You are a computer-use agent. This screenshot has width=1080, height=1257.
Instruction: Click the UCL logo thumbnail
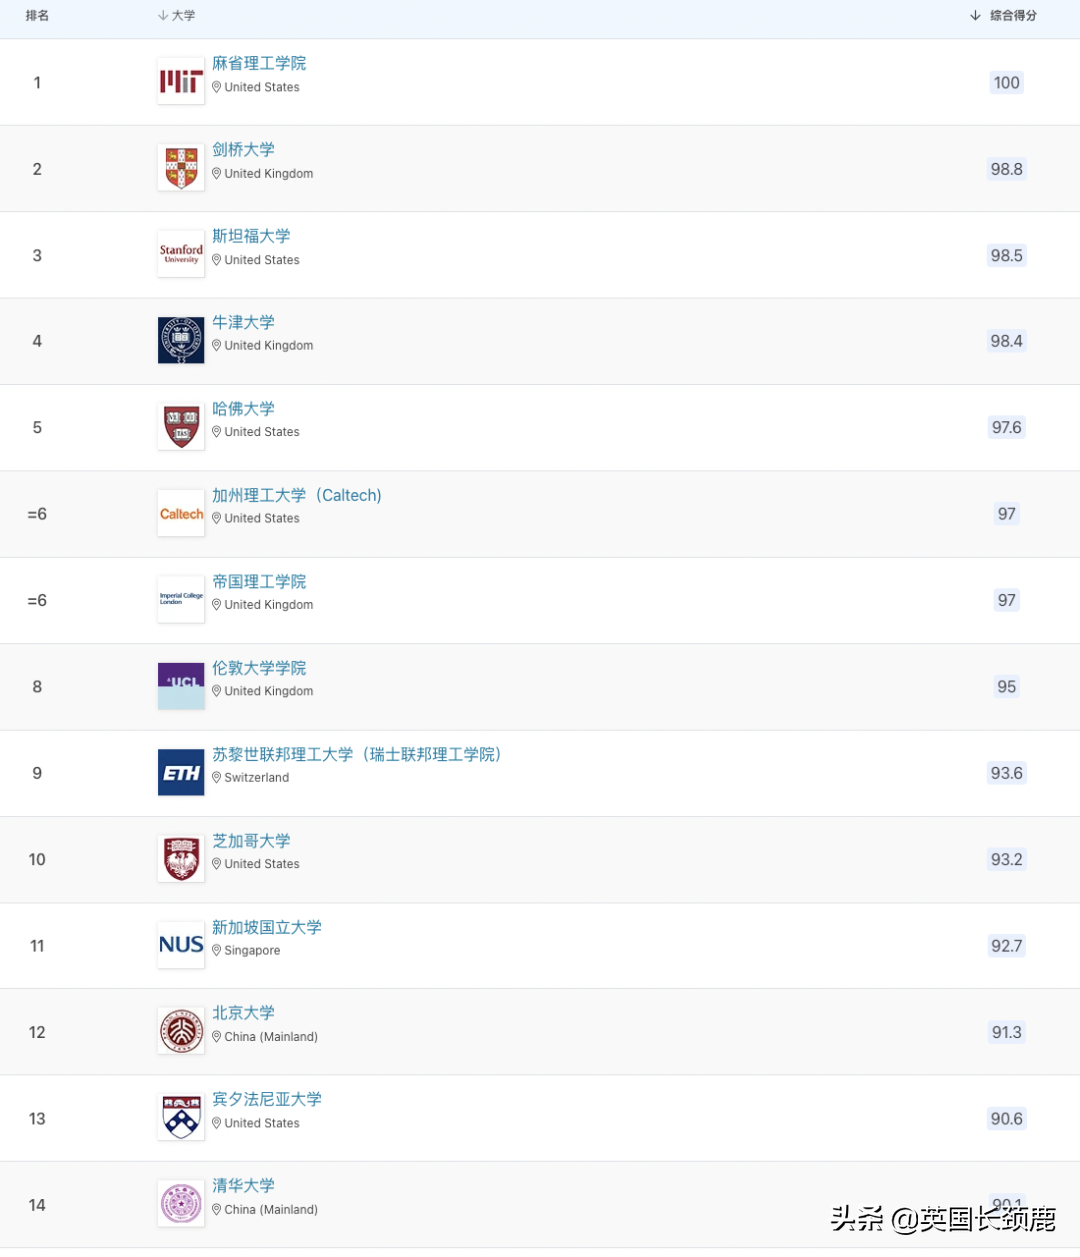pyautogui.click(x=181, y=686)
